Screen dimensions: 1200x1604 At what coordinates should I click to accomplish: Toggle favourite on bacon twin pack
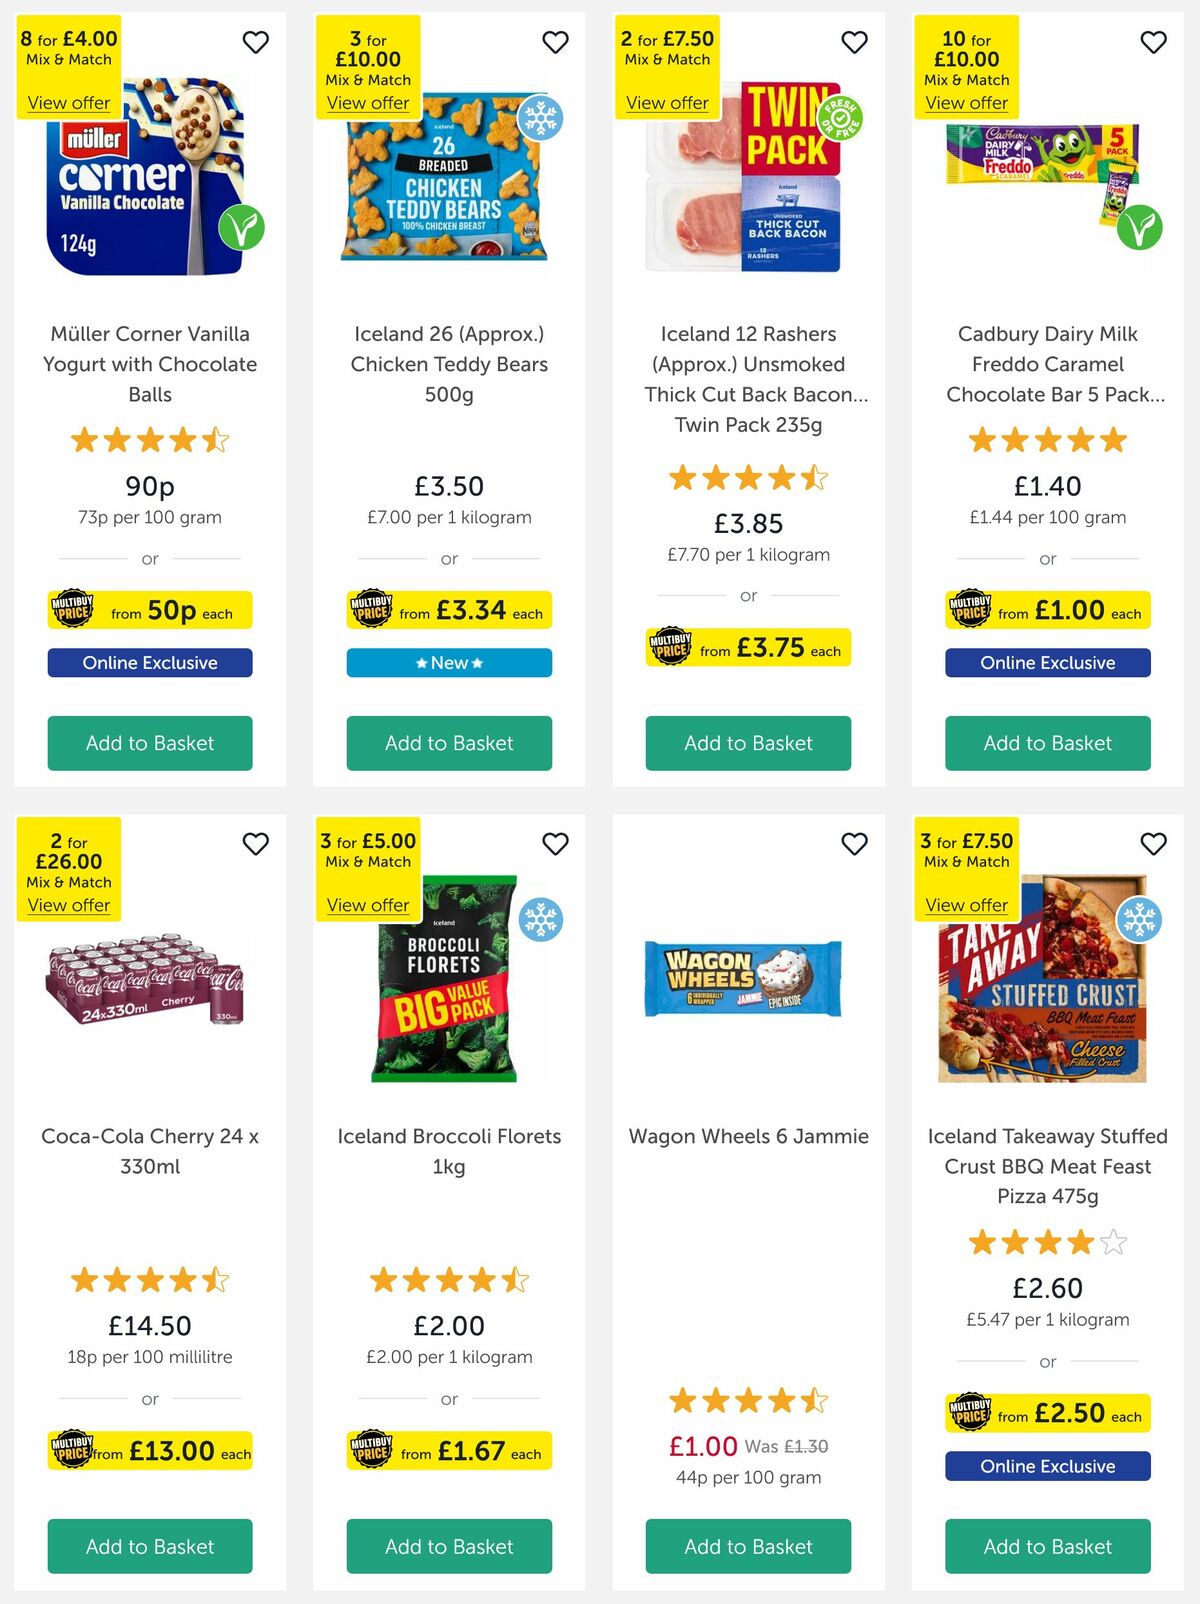(x=855, y=42)
